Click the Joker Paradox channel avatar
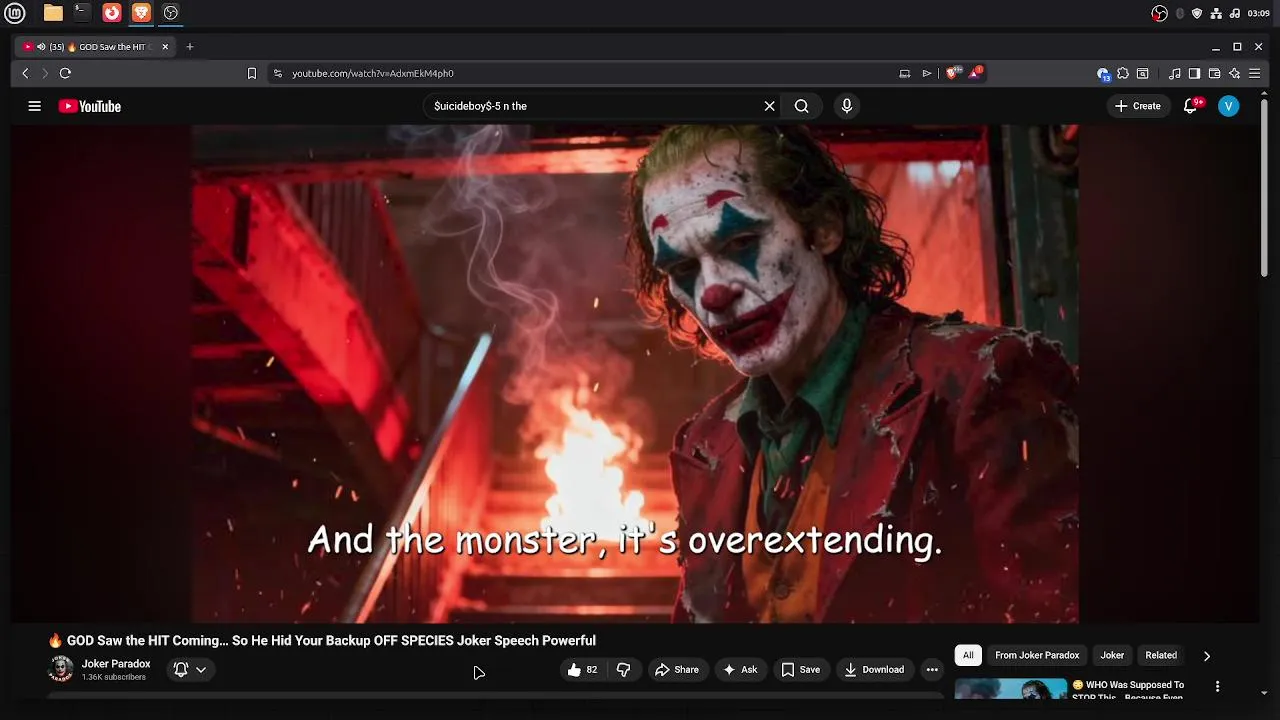Viewport: 1280px width, 720px height. [x=61, y=669]
